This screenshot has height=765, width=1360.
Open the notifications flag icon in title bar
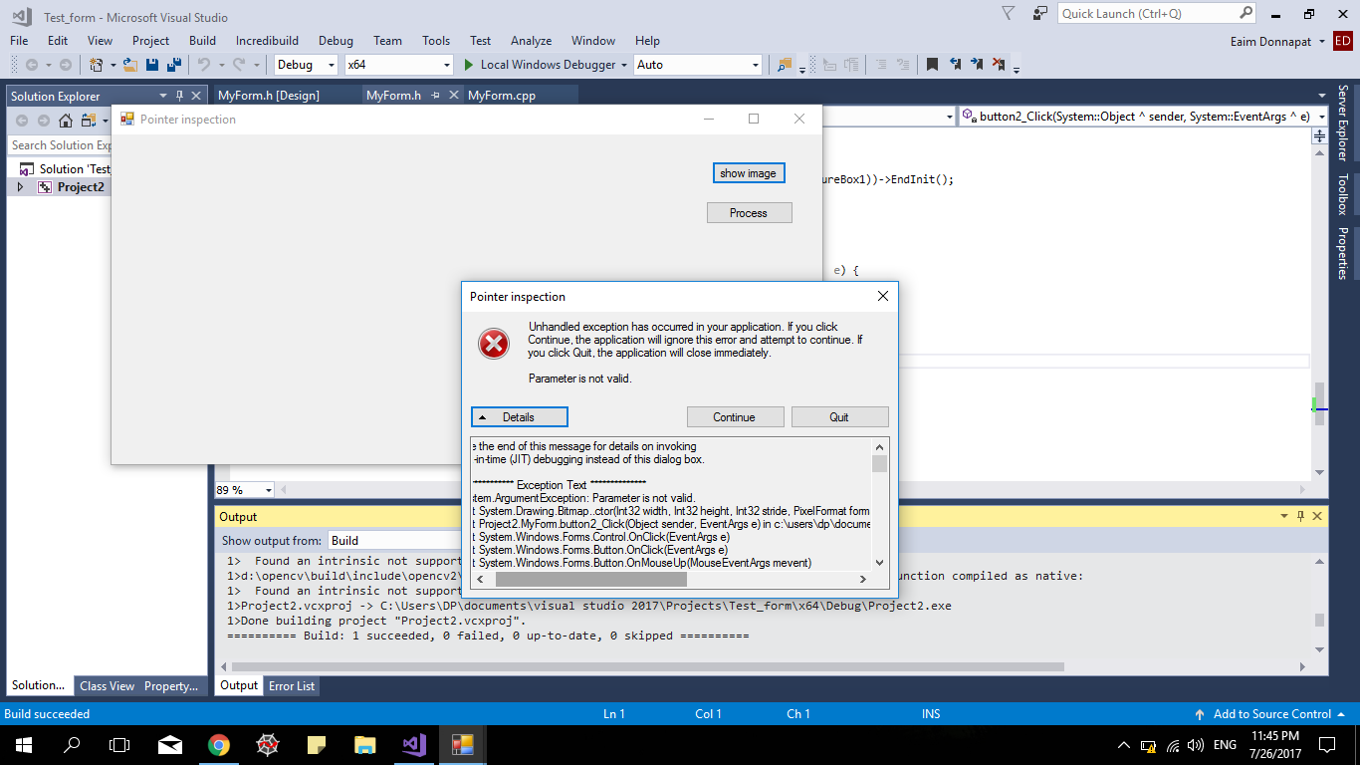coord(1008,14)
